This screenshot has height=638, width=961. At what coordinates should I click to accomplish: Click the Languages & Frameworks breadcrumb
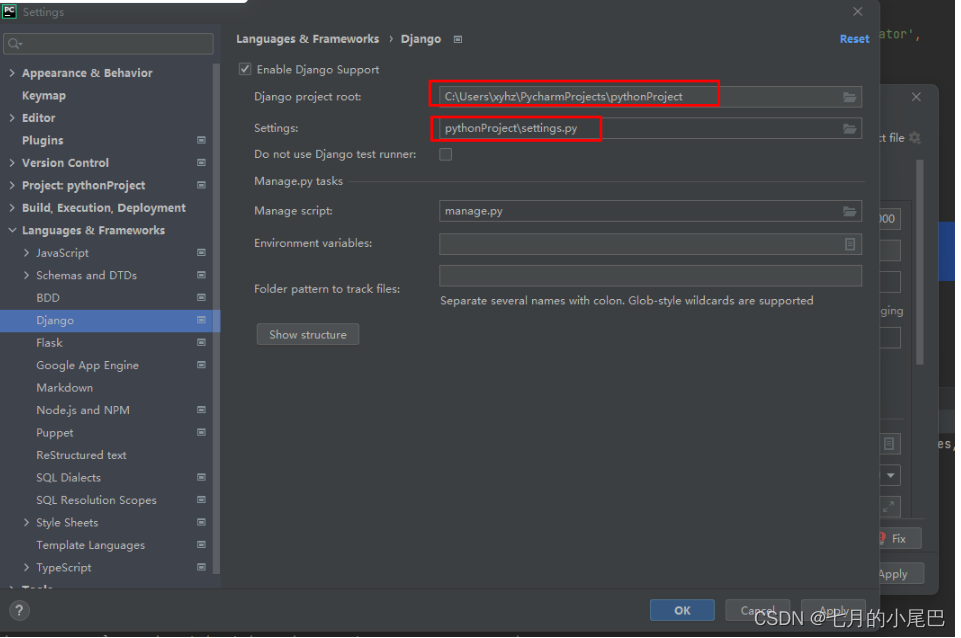(308, 39)
